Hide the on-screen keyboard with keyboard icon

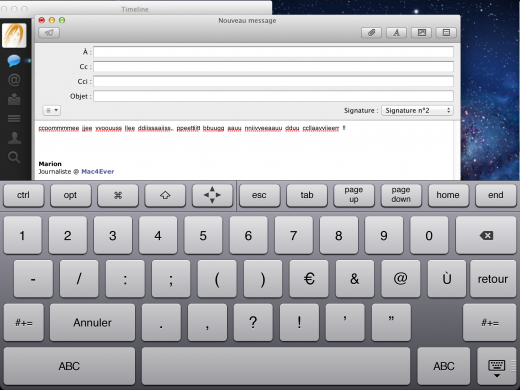497,366
